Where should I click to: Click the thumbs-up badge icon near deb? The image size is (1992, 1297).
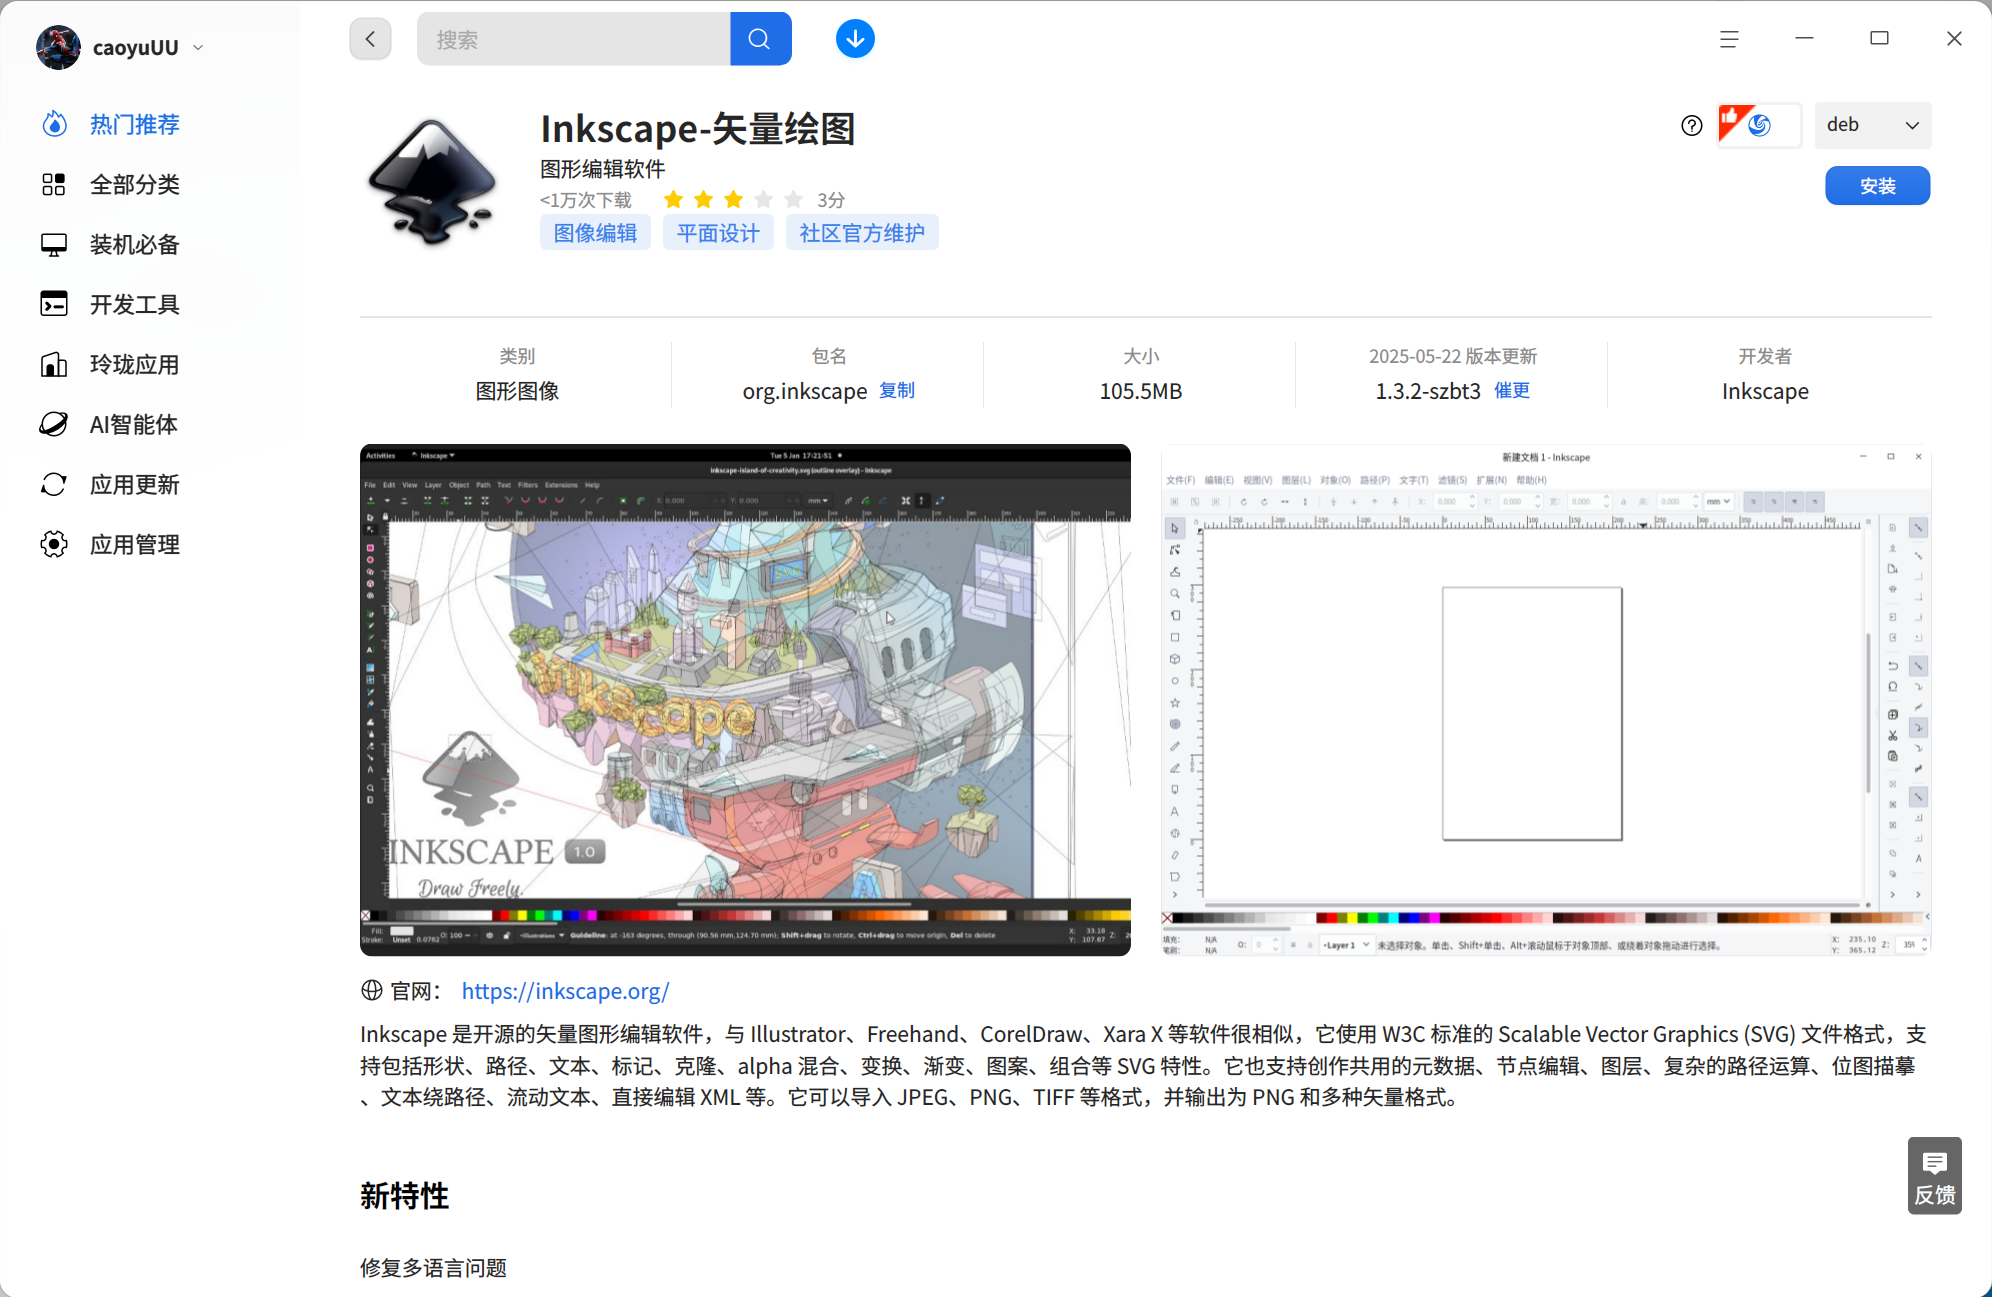(x=1758, y=125)
